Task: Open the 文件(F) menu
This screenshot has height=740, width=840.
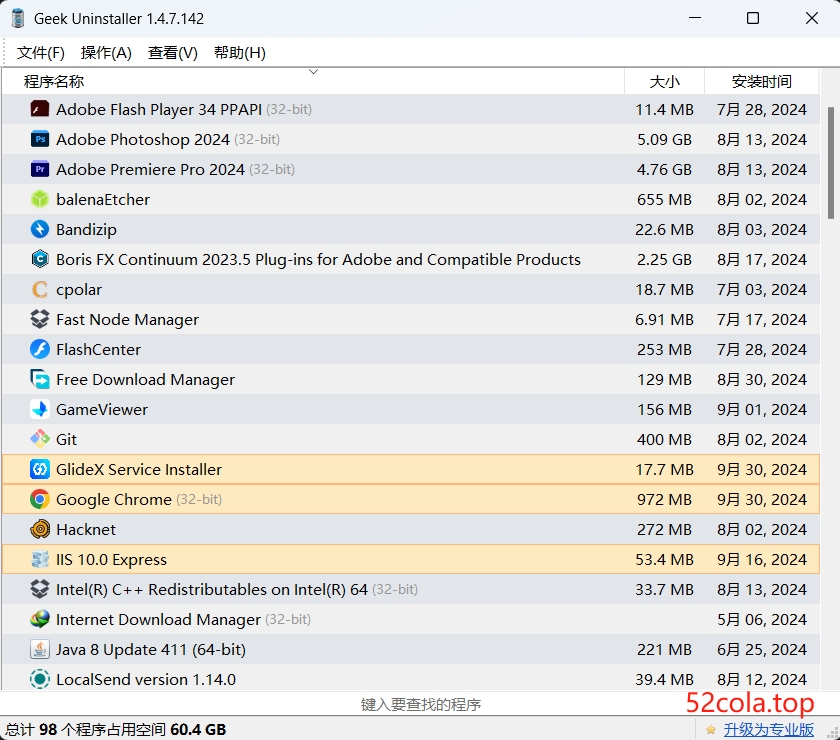Action: point(40,52)
